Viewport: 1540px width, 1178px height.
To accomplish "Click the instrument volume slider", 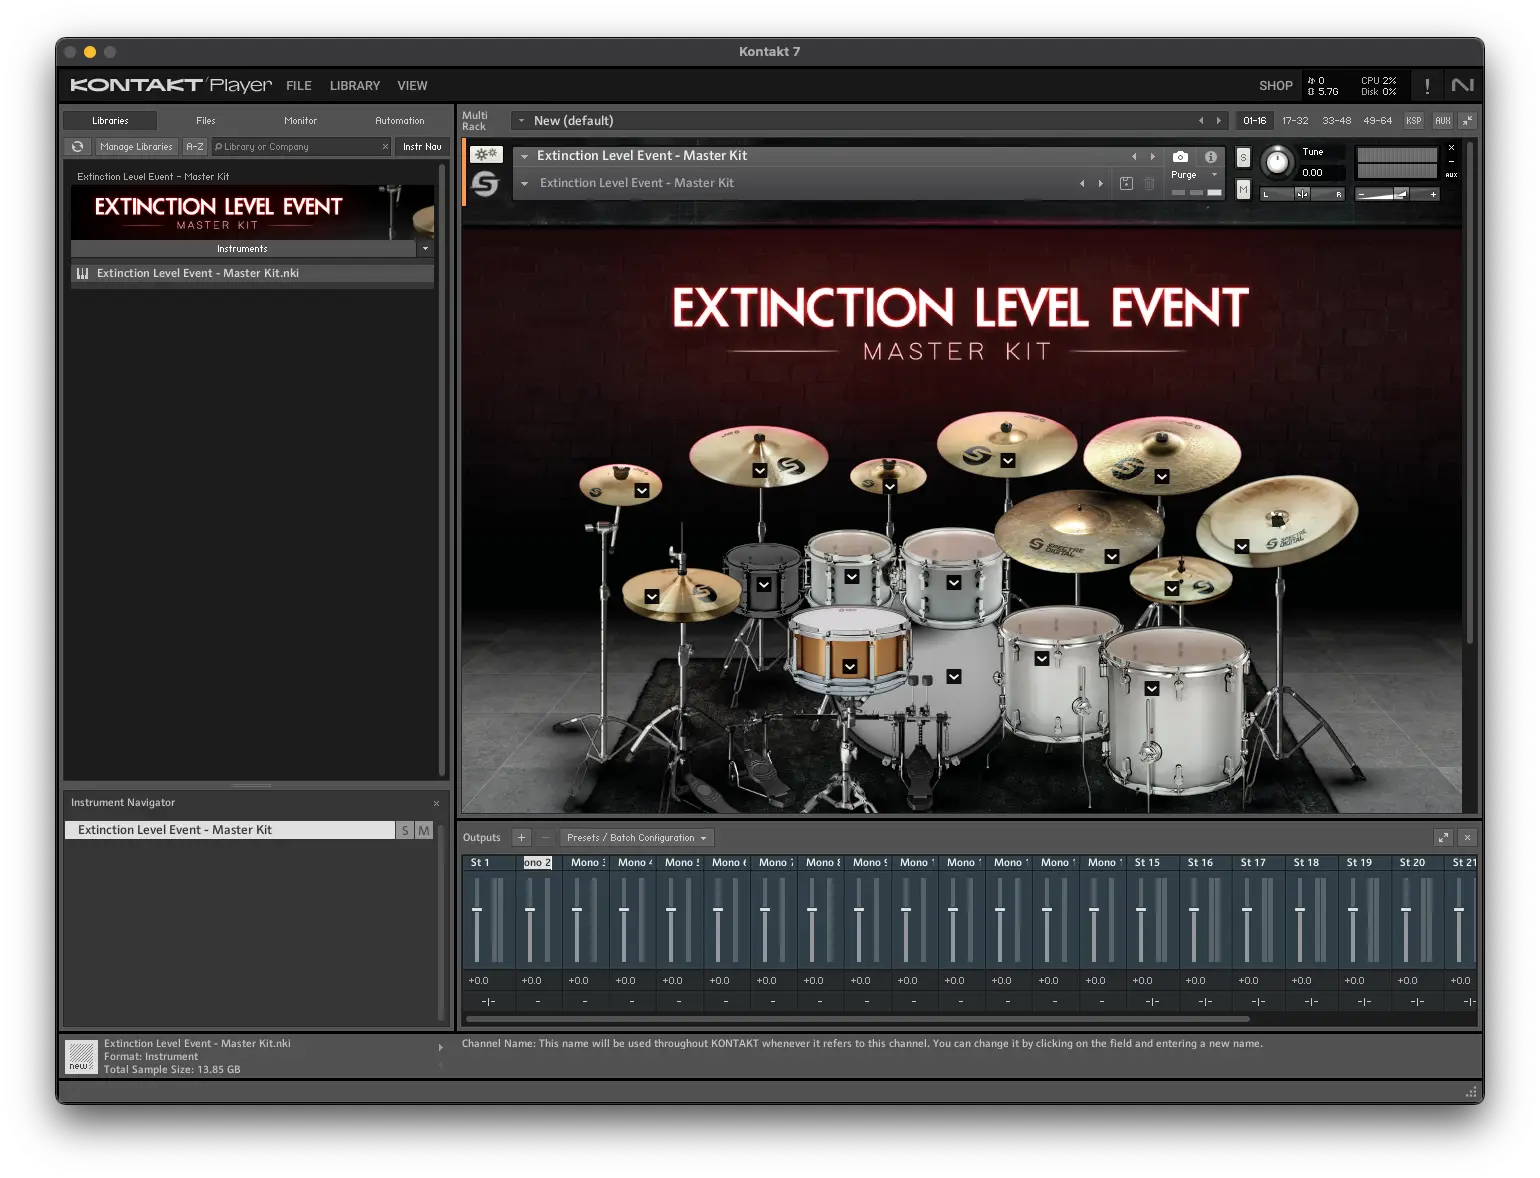I will coord(1398,194).
